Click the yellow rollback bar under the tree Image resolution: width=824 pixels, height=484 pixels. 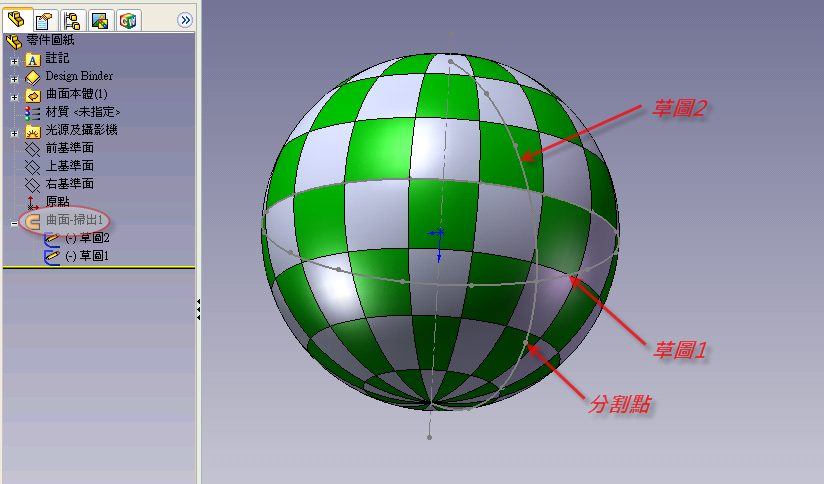tap(99, 267)
